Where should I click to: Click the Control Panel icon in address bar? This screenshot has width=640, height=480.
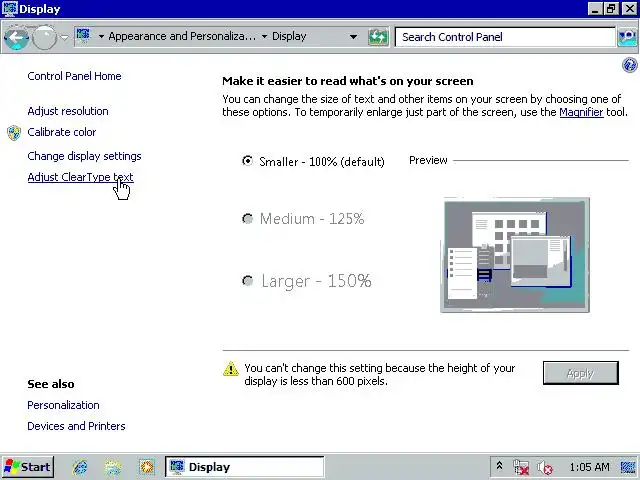[x=83, y=36]
